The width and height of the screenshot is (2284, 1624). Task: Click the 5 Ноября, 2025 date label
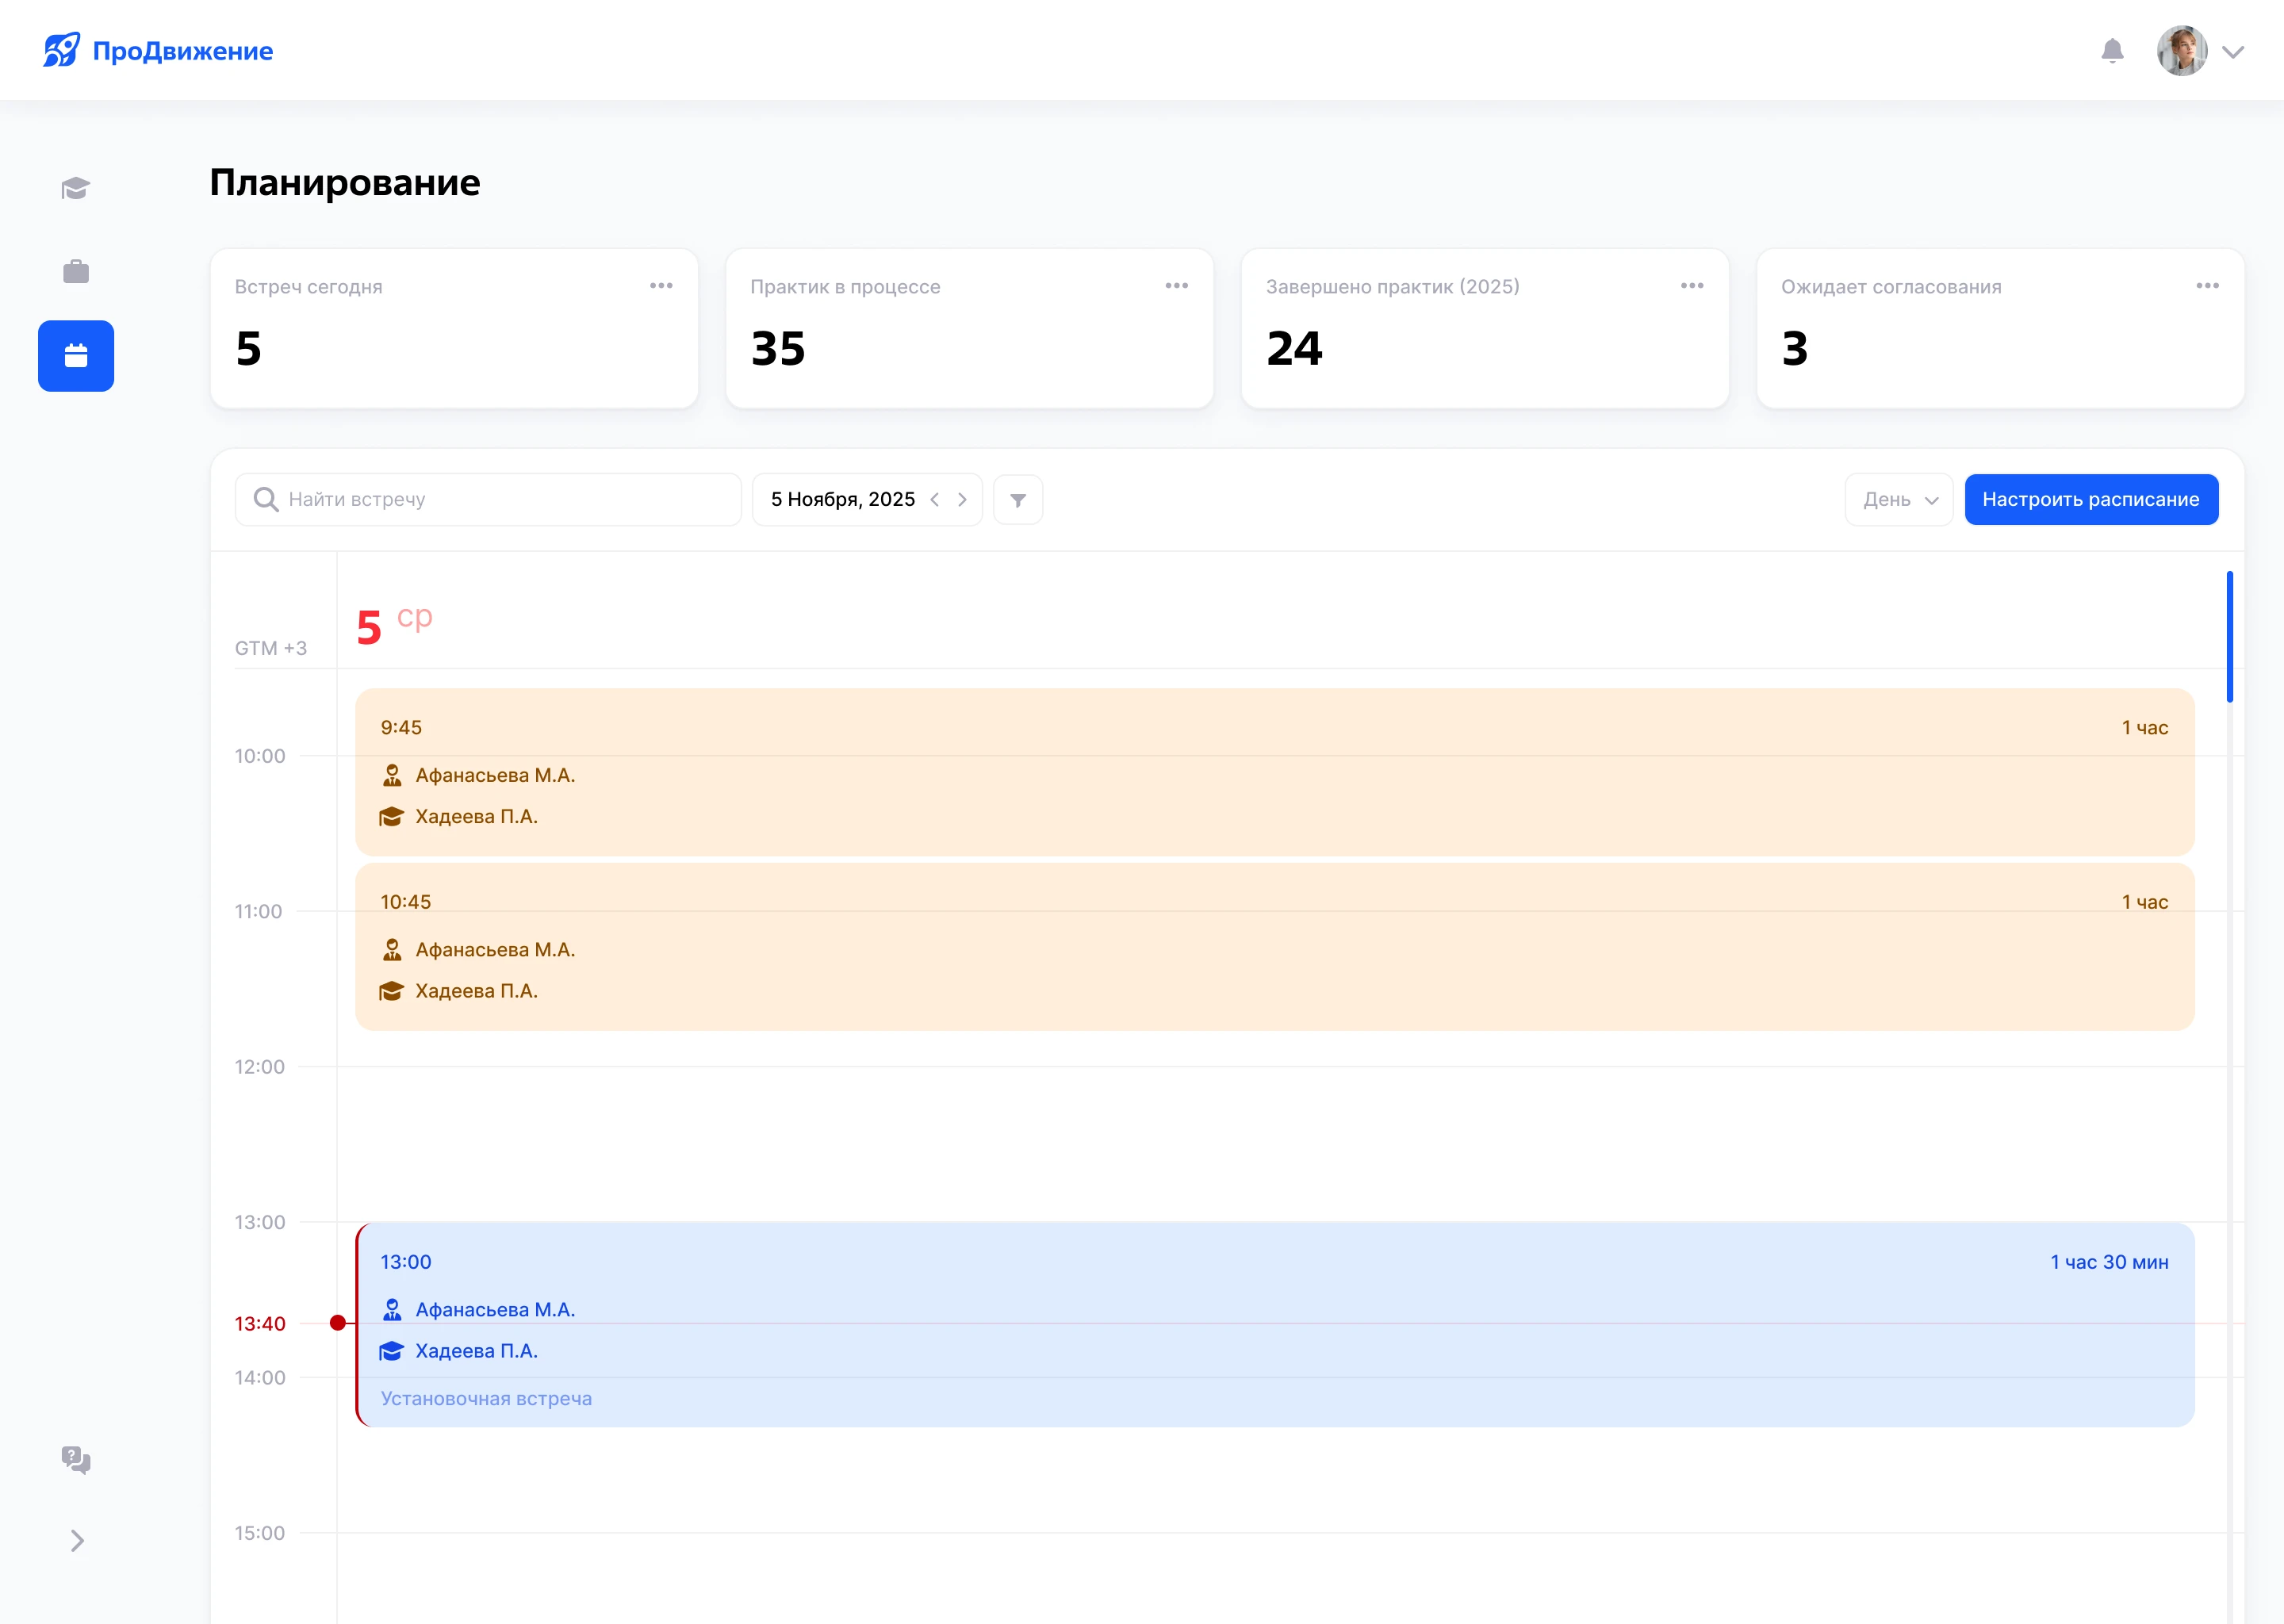843,499
